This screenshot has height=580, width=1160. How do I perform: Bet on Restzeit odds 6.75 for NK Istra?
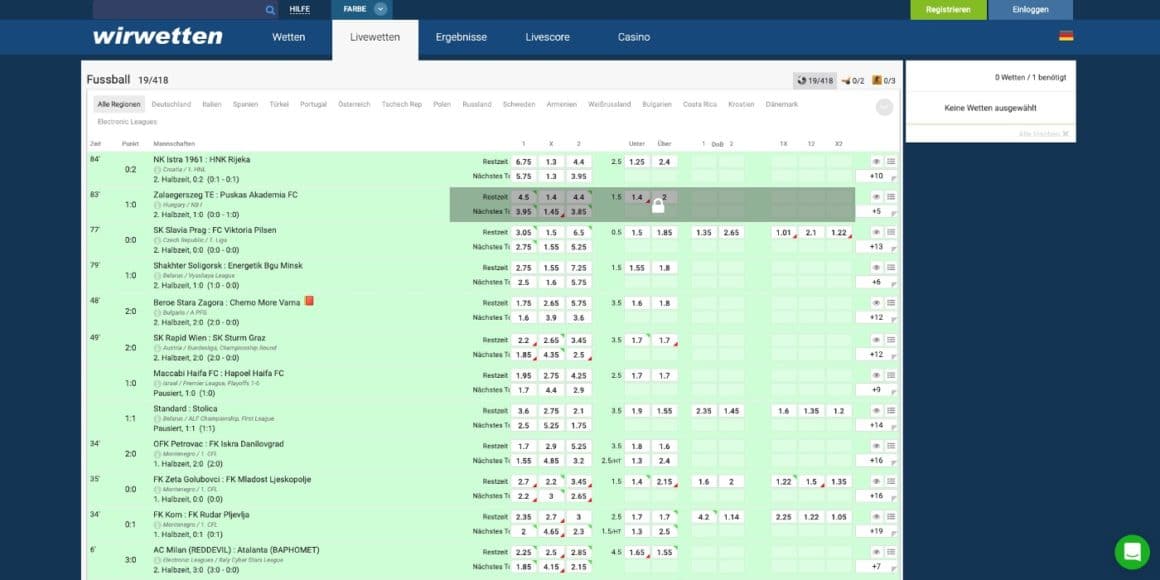click(x=524, y=162)
